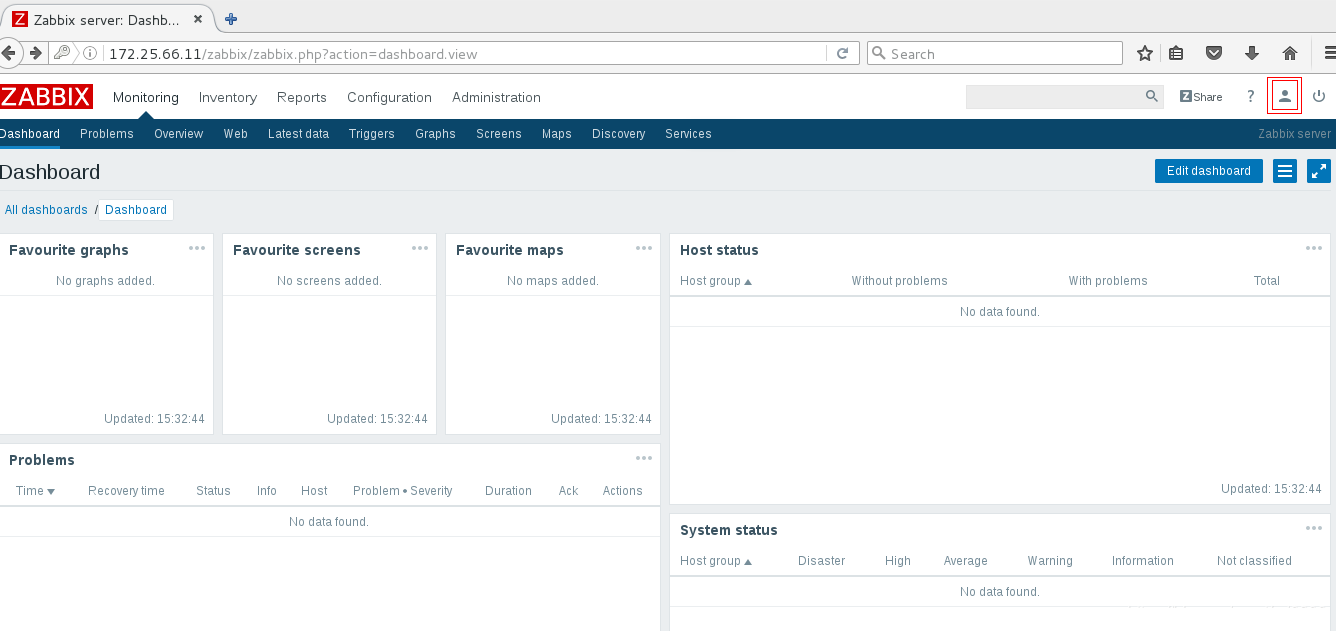Go to the Overview submenu
This screenshot has width=1336, height=631.
(x=179, y=134)
